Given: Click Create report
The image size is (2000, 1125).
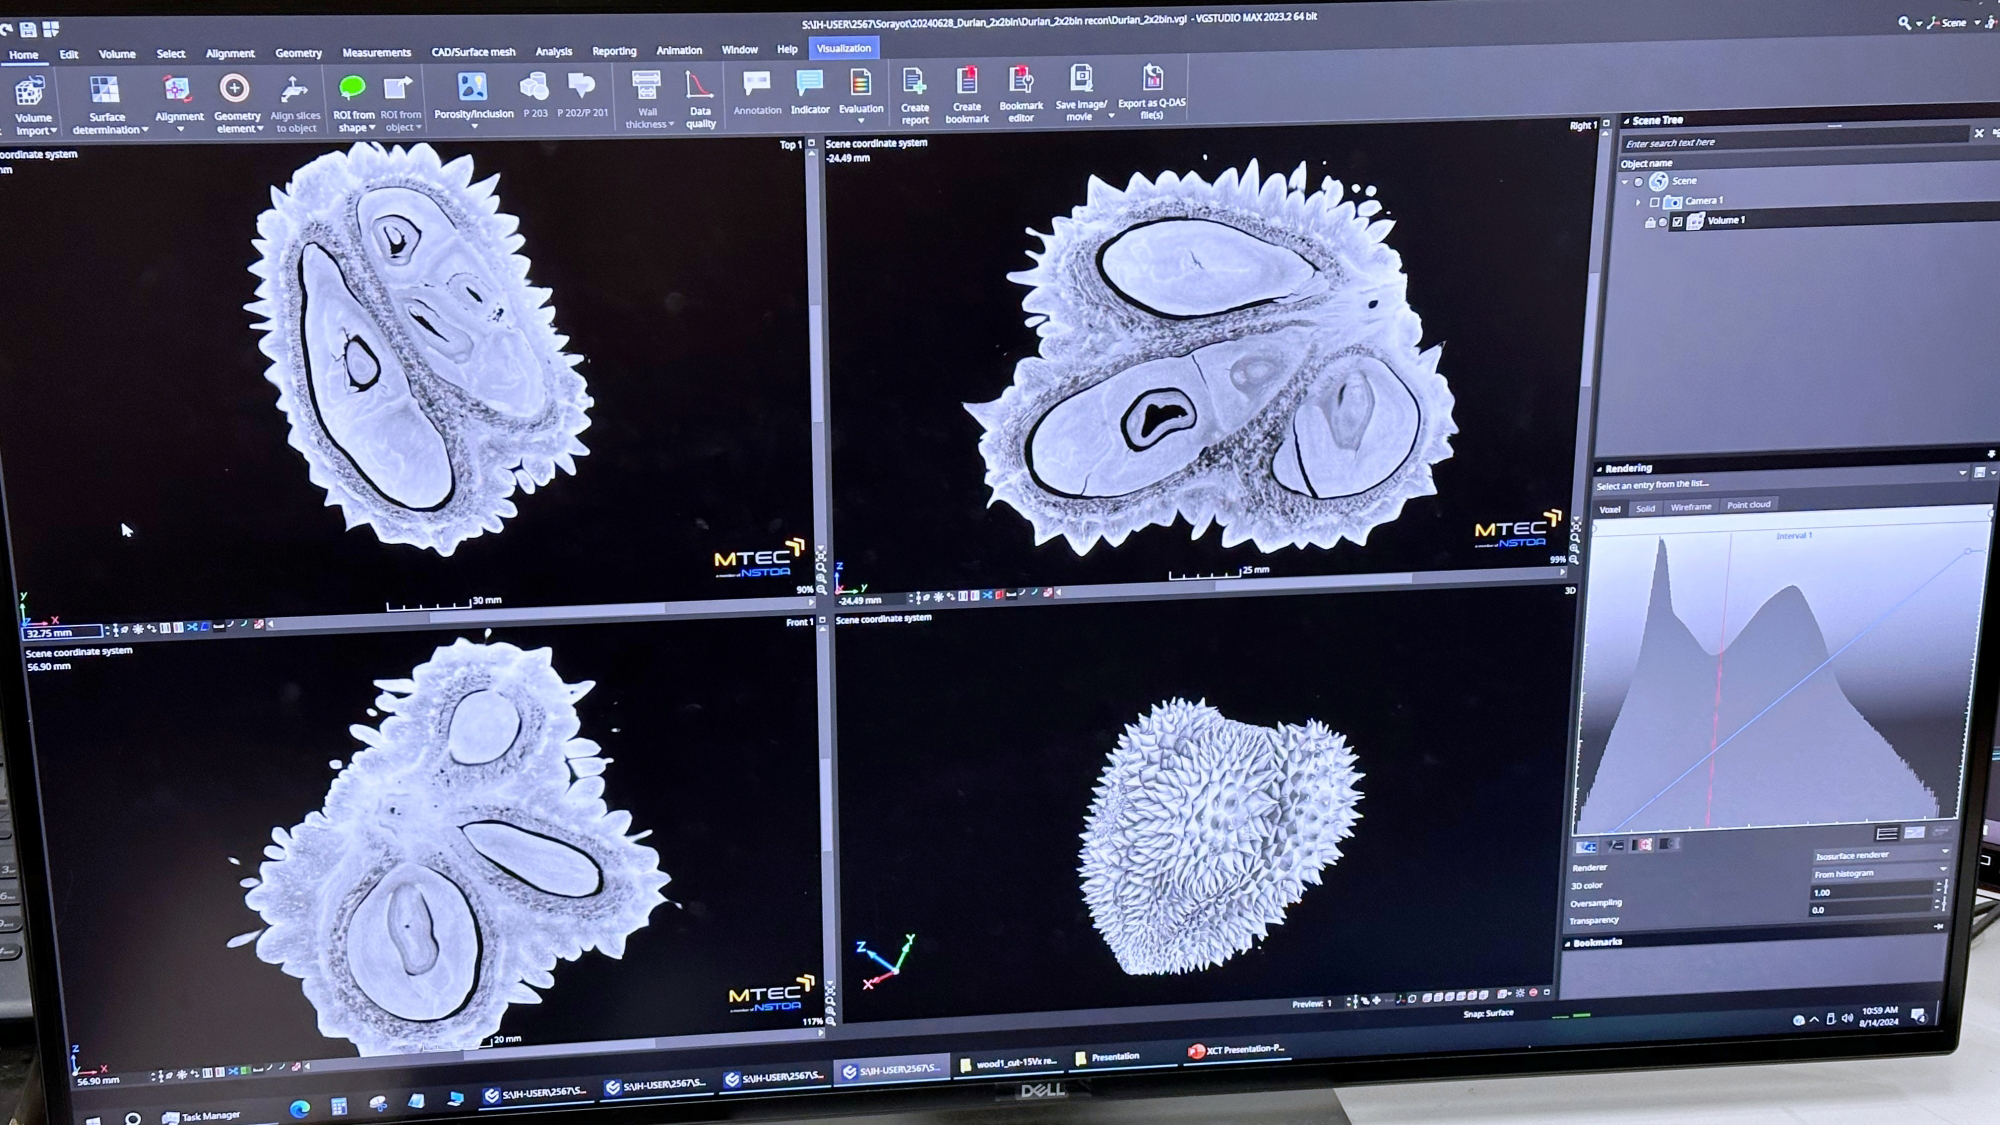Looking at the screenshot, I should click(x=915, y=95).
